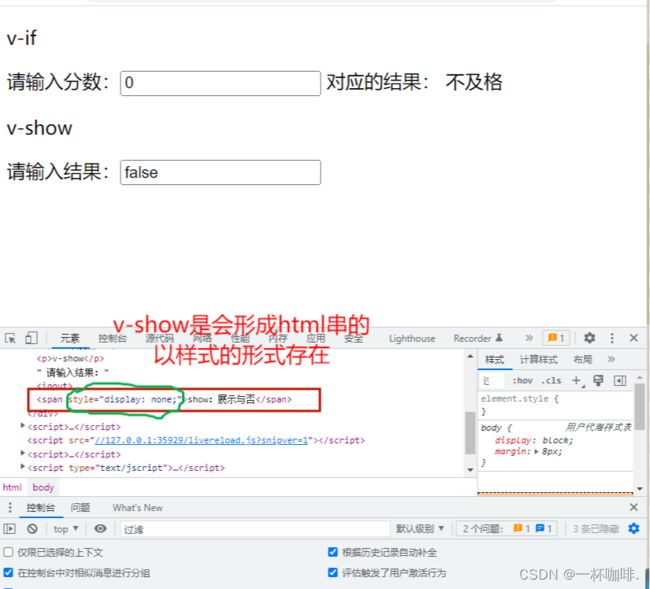
Task: Select the 布局 tab
Action: tap(582, 359)
